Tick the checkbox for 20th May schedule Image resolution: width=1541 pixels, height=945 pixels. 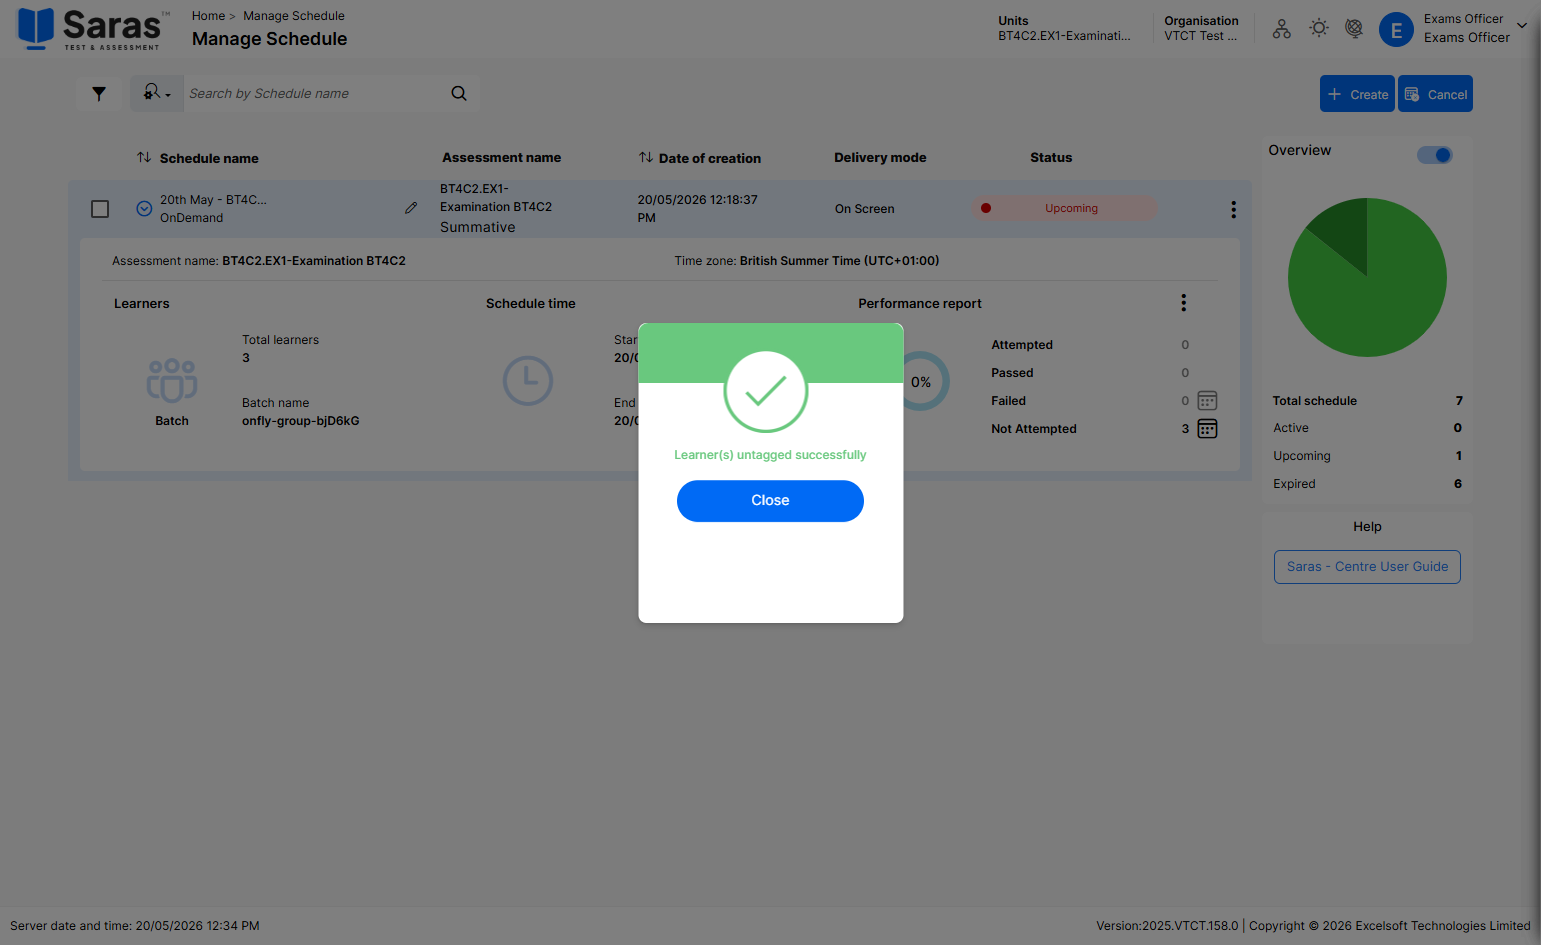coord(100,209)
